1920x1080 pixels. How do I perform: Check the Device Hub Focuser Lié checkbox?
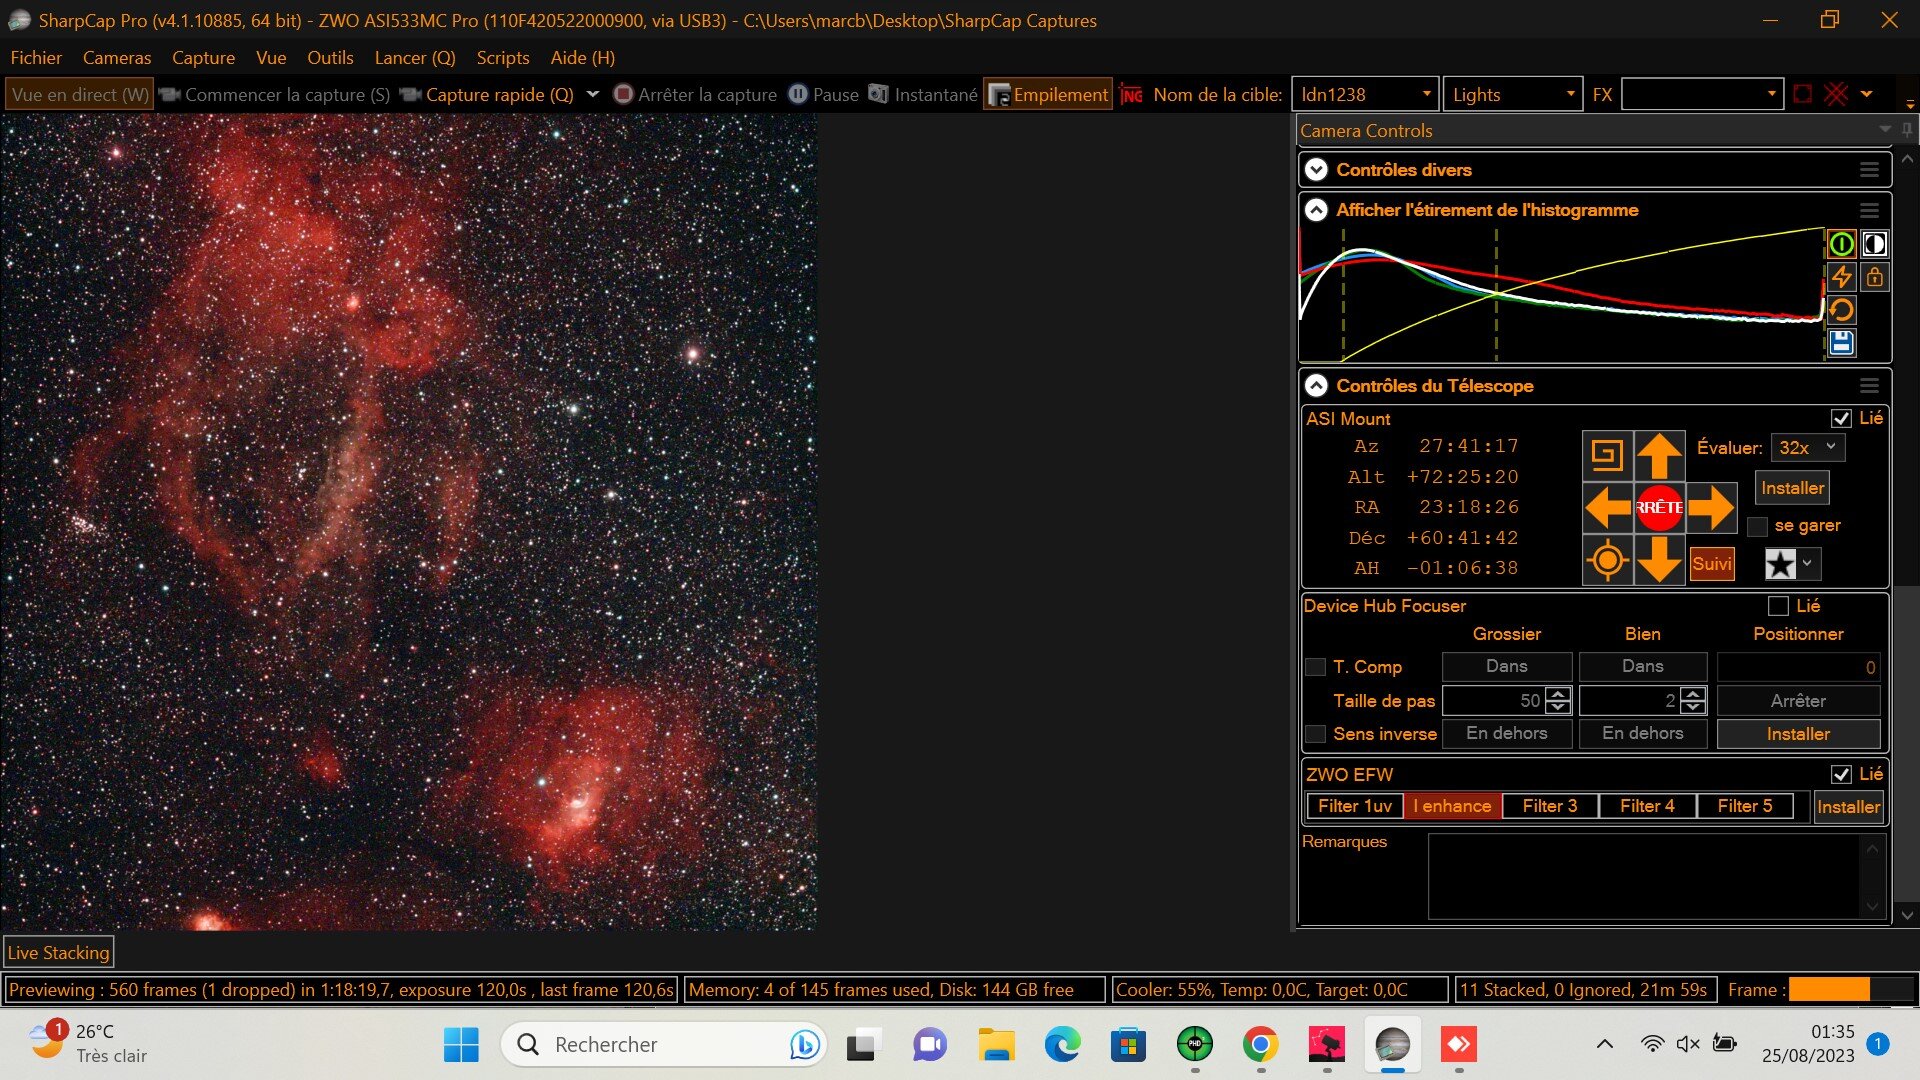click(1778, 606)
